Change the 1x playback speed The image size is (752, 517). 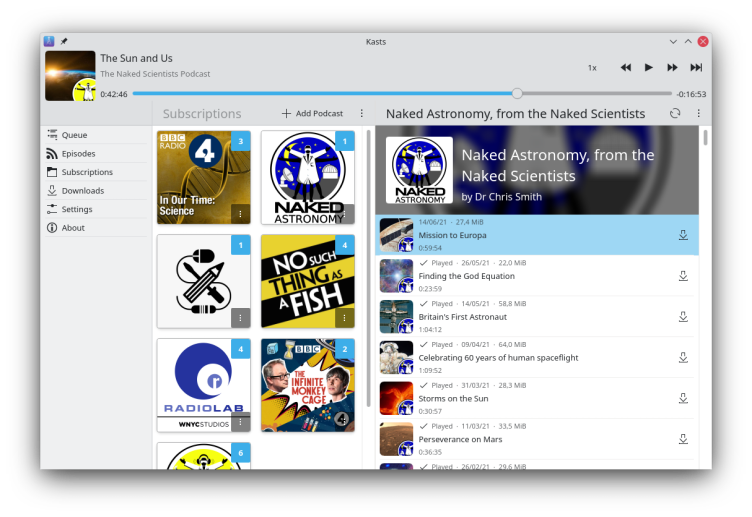click(592, 68)
